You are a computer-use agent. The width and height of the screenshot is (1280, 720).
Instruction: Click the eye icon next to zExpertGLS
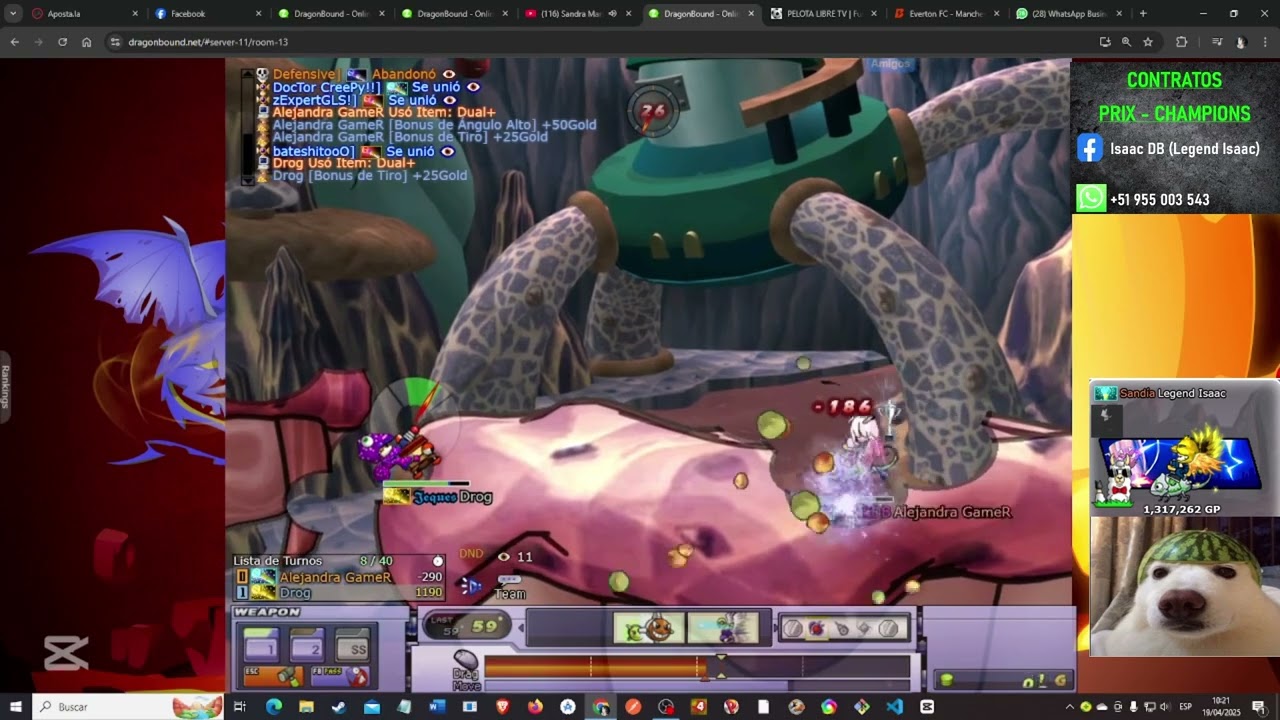click(449, 100)
